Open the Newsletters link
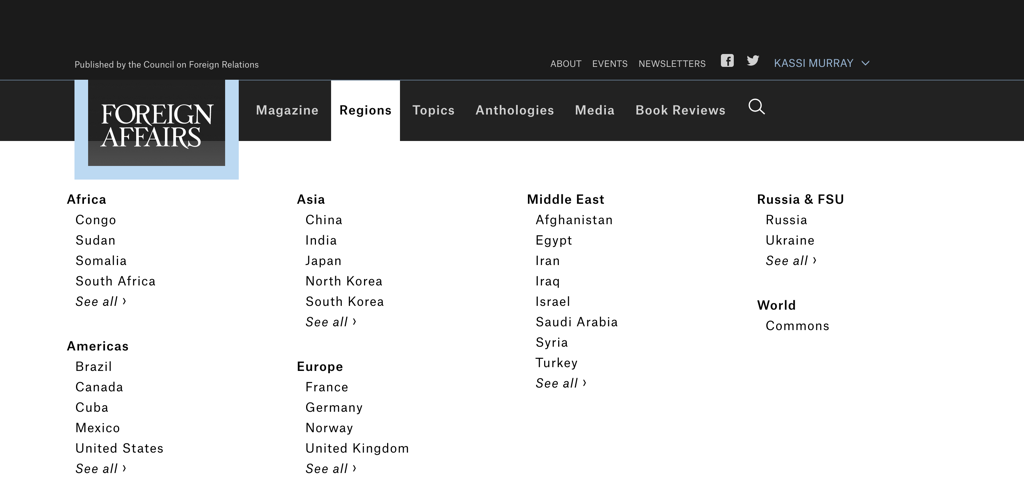1024x491 pixels. [x=672, y=64]
